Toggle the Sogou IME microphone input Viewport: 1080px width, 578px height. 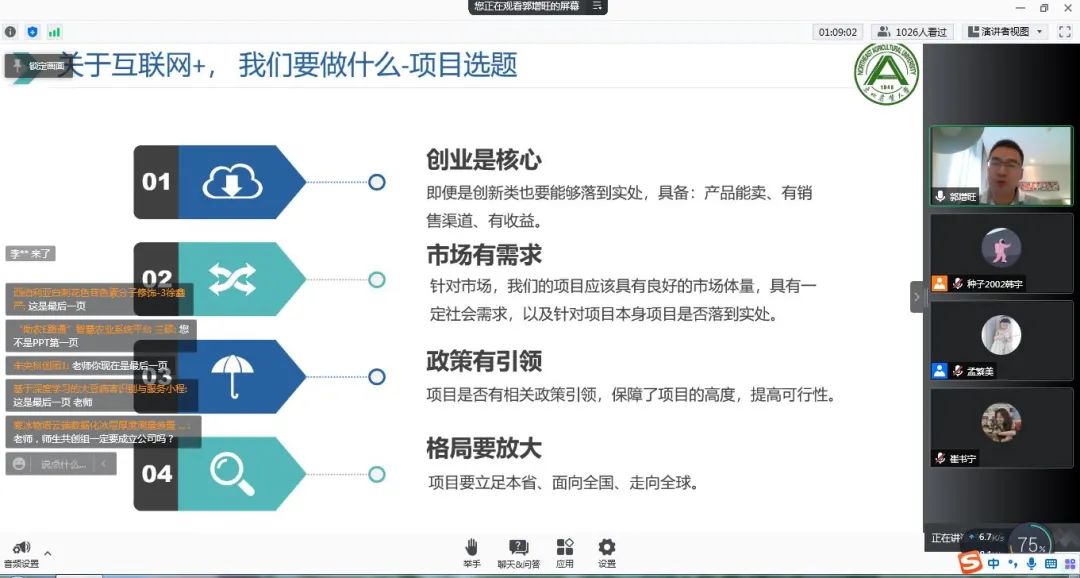(x=1031, y=565)
